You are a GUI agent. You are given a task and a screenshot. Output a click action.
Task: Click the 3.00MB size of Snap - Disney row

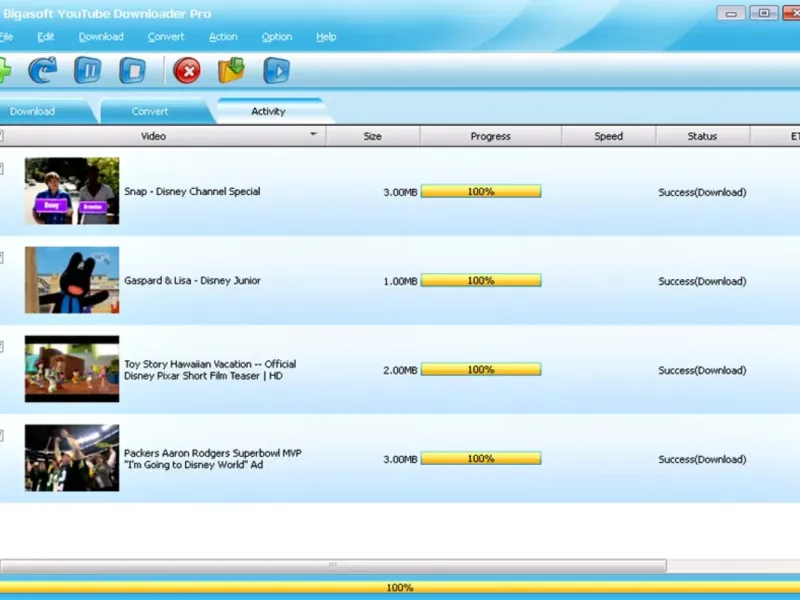click(400, 192)
